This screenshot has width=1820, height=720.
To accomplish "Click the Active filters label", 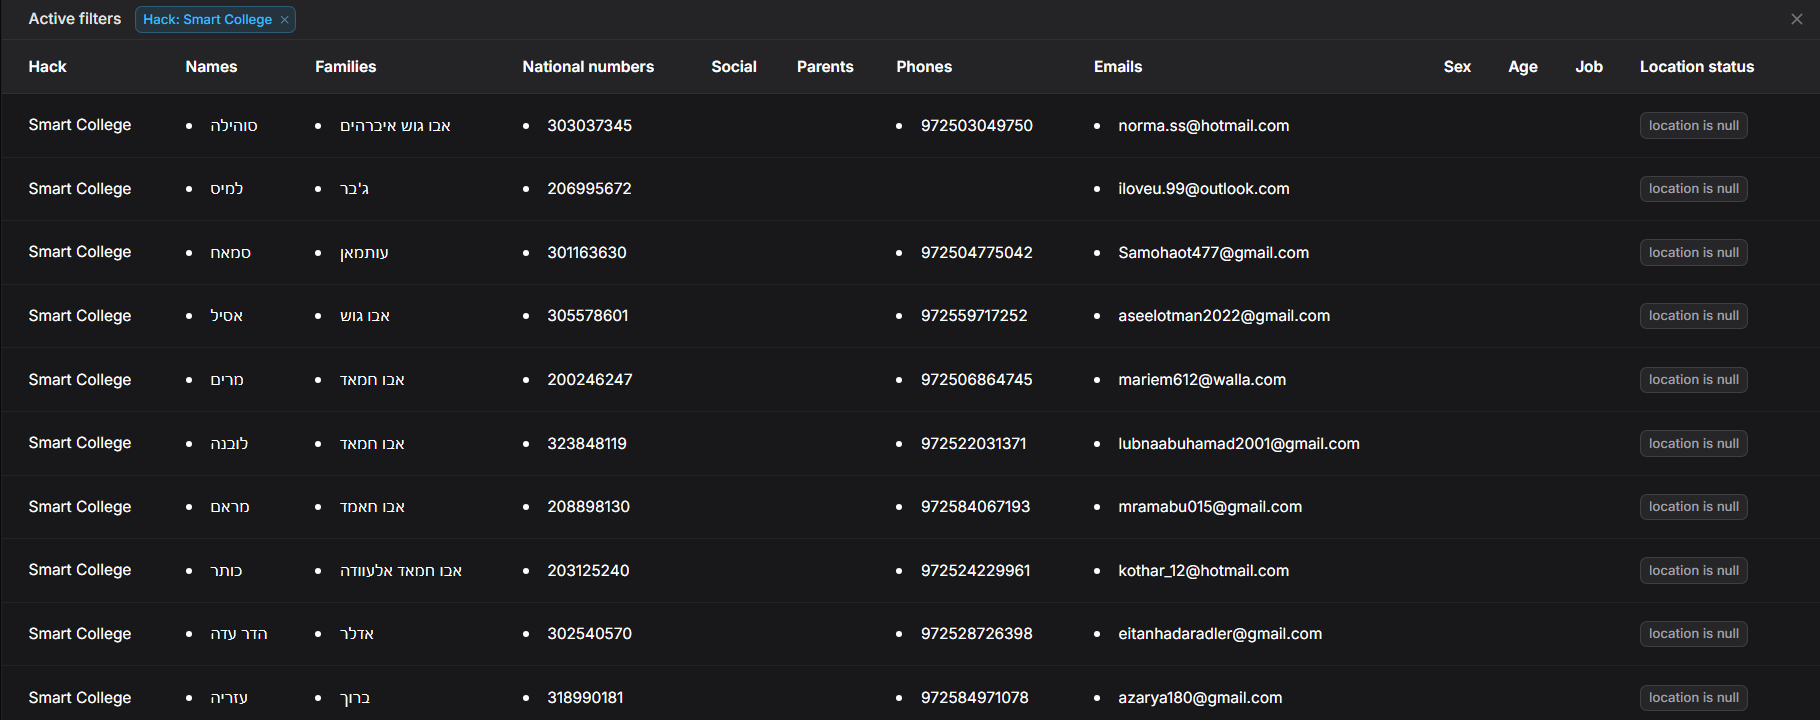I will [x=75, y=19].
